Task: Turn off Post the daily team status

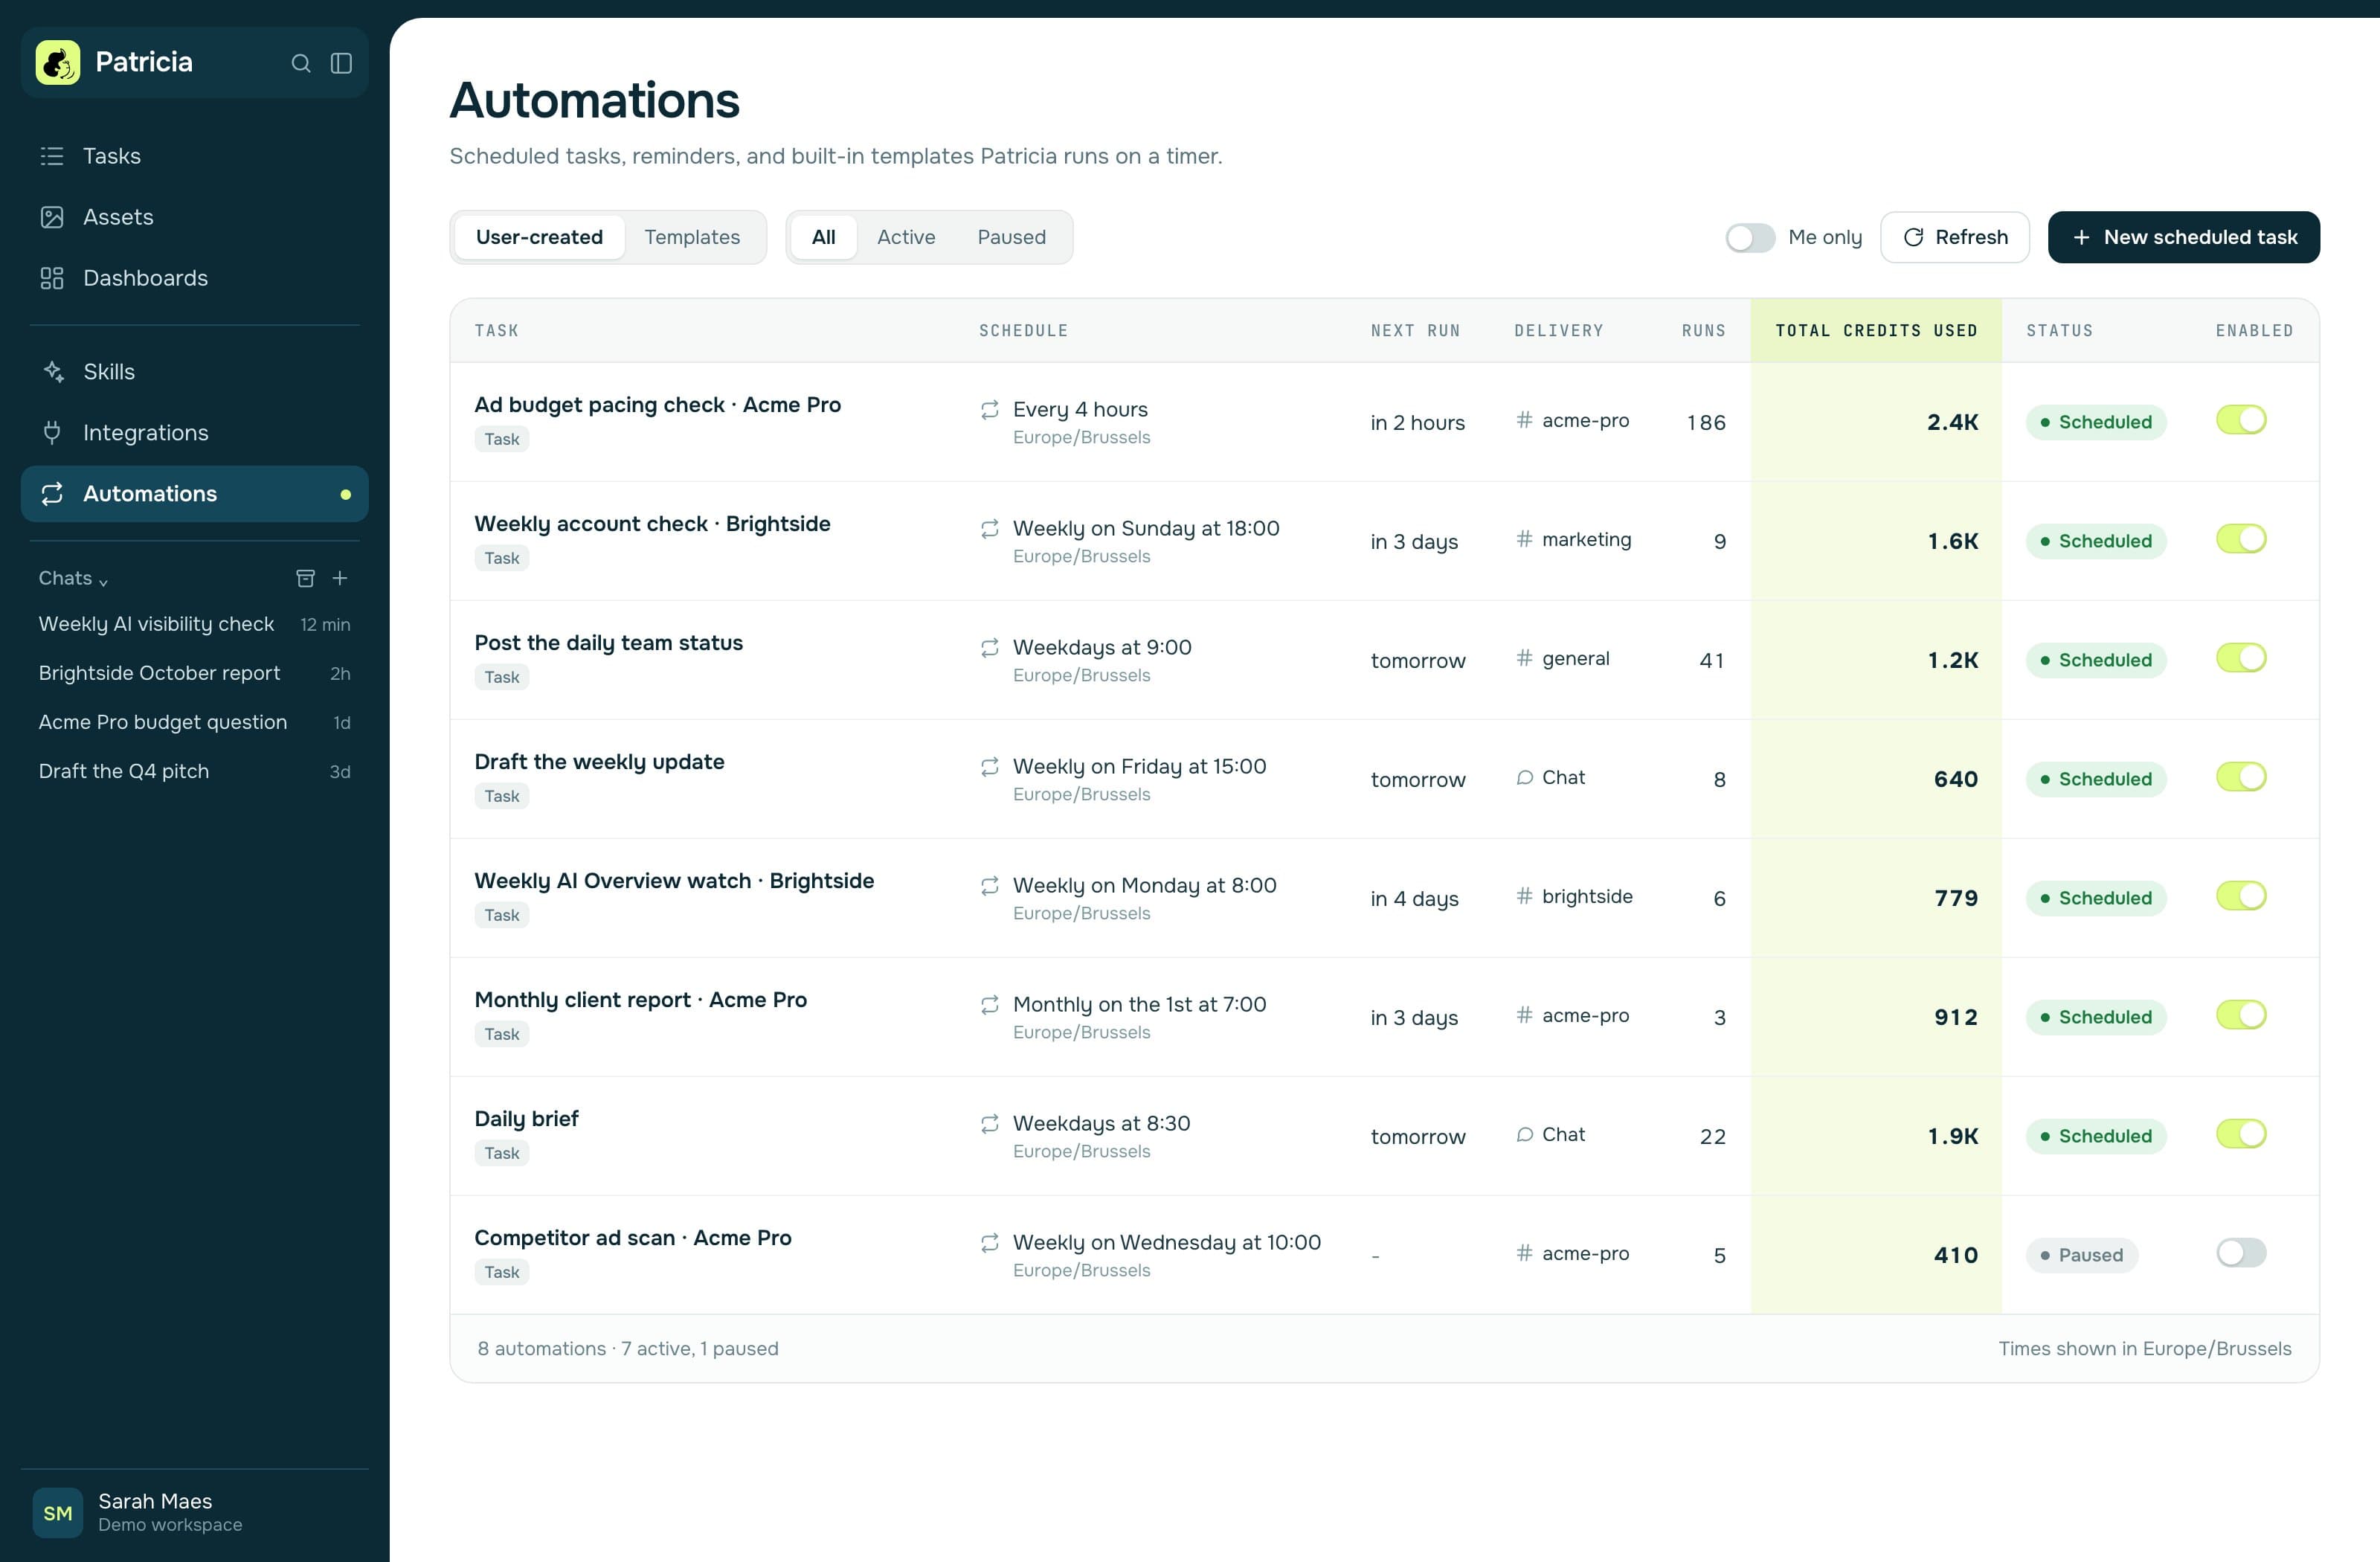Action: click(x=2241, y=658)
